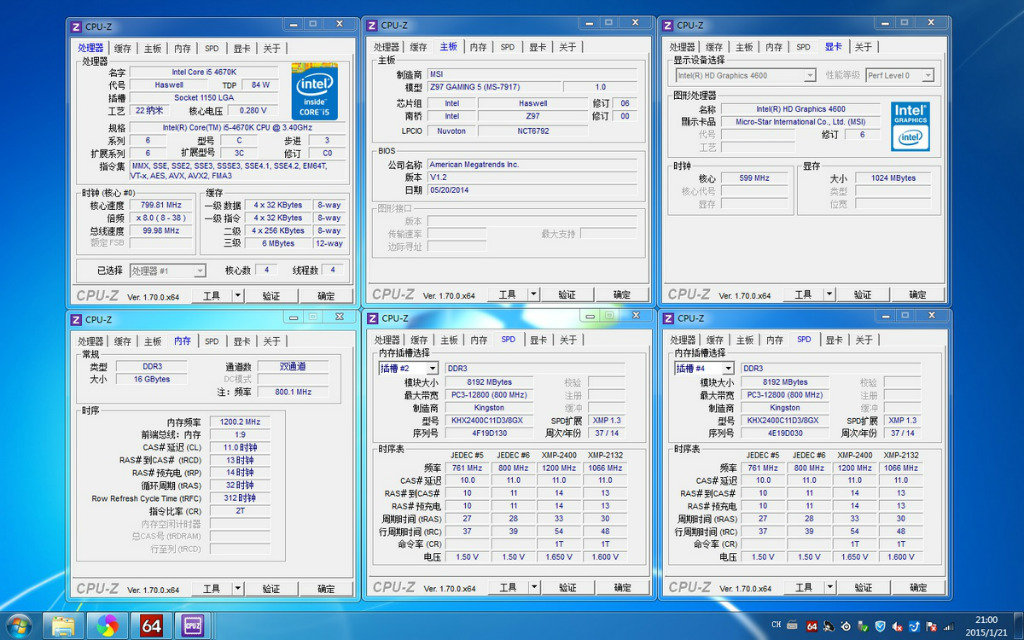
Task: Switch to 缓存 tab in the i5-4670K window
Action: coord(122,48)
